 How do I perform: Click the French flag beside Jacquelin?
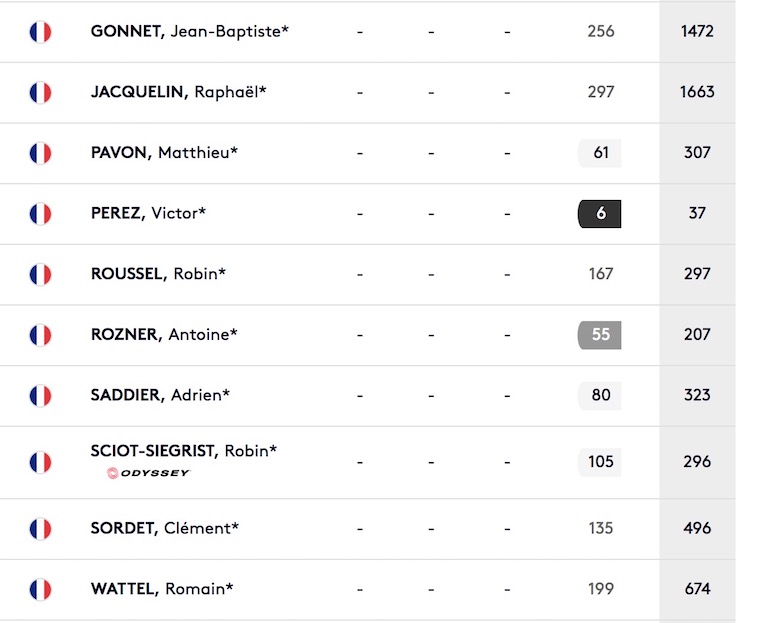coord(40,93)
